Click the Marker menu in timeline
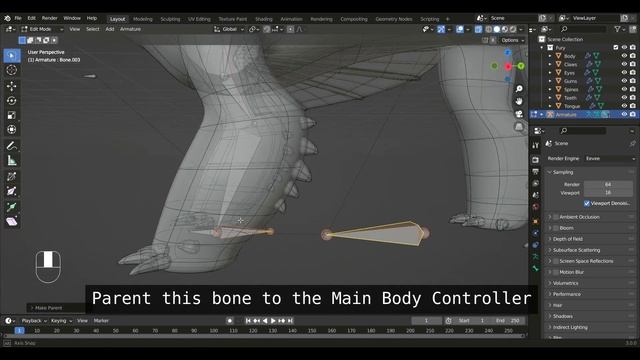The image size is (640, 360). (101, 321)
